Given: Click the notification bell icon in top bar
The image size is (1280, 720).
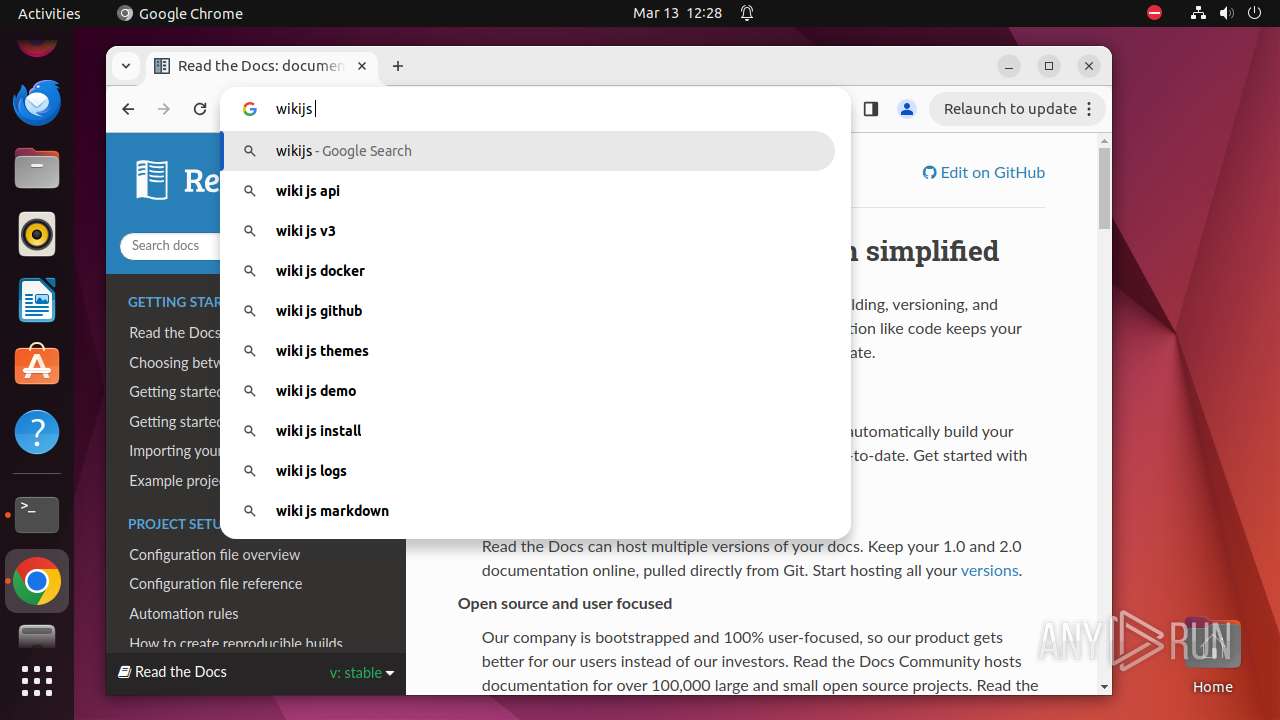Looking at the screenshot, I should (x=747, y=13).
